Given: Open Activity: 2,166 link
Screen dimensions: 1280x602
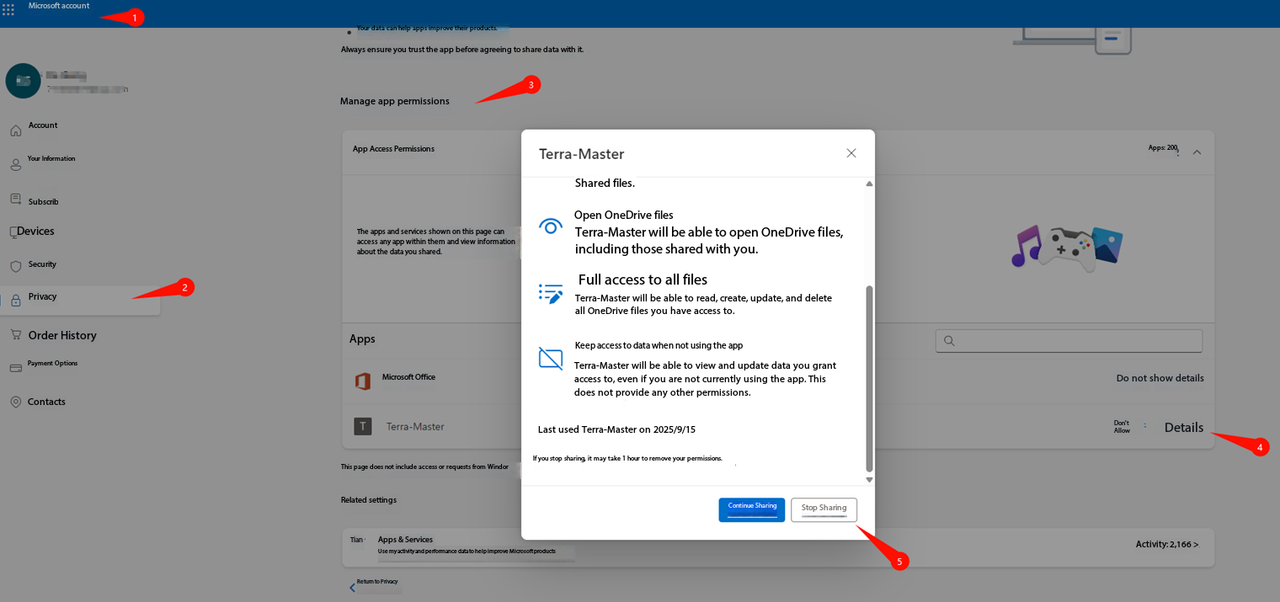Looking at the screenshot, I should 1167,544.
